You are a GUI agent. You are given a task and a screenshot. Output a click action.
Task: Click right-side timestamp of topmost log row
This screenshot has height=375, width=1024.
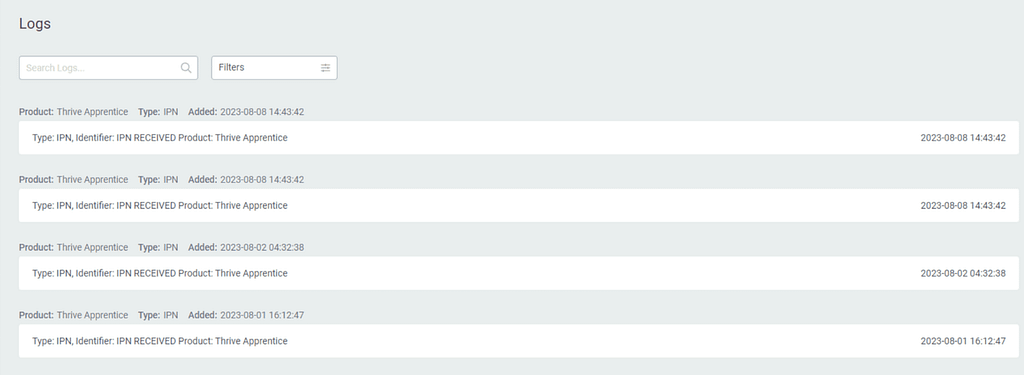tap(963, 138)
